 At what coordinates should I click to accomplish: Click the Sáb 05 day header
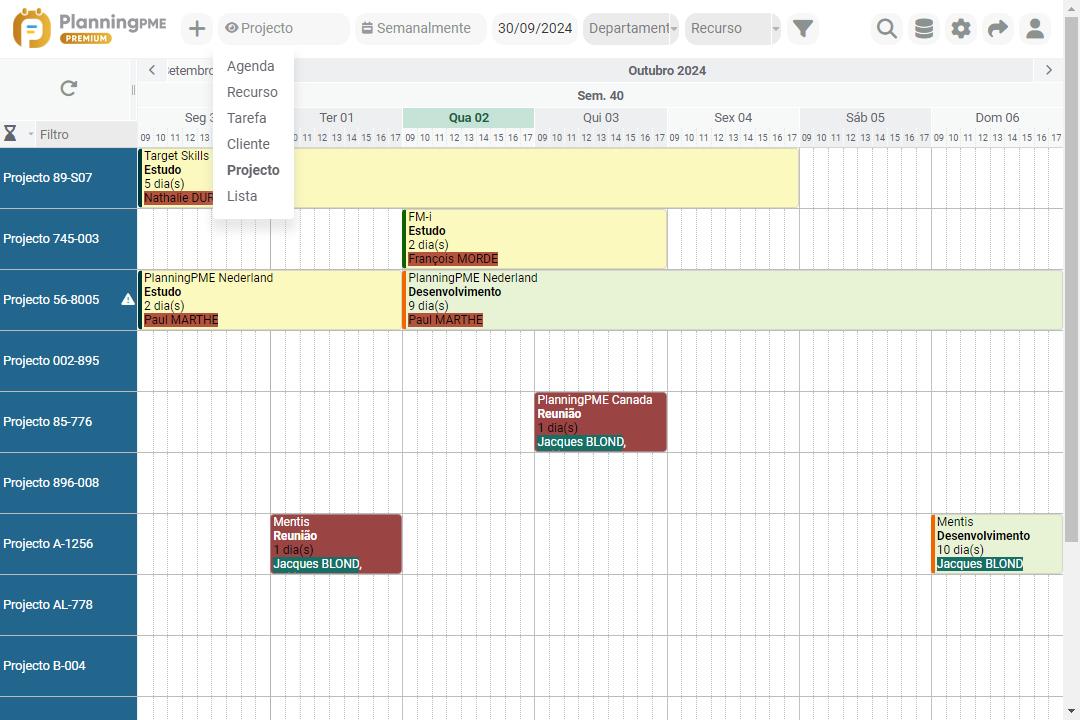[x=865, y=118]
